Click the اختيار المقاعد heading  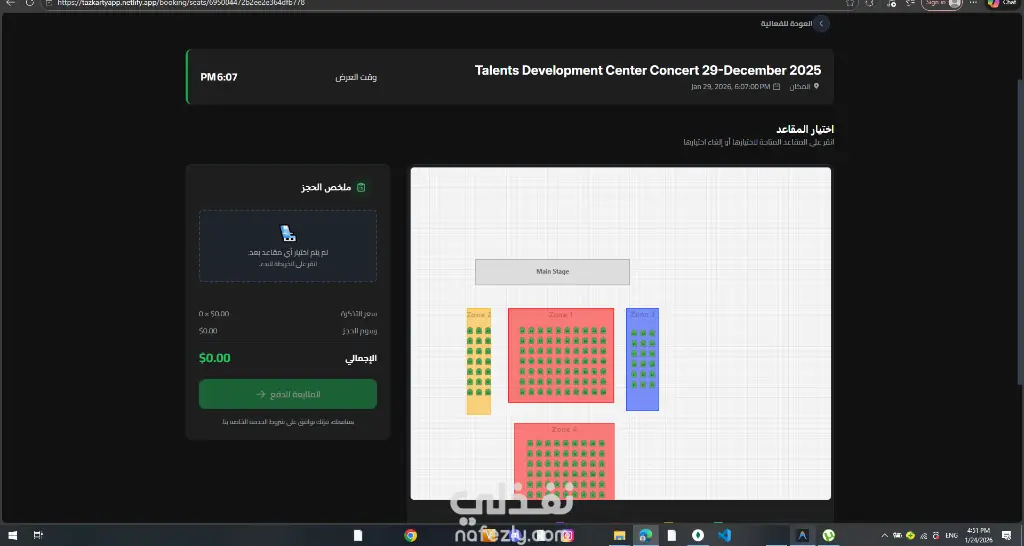805,129
